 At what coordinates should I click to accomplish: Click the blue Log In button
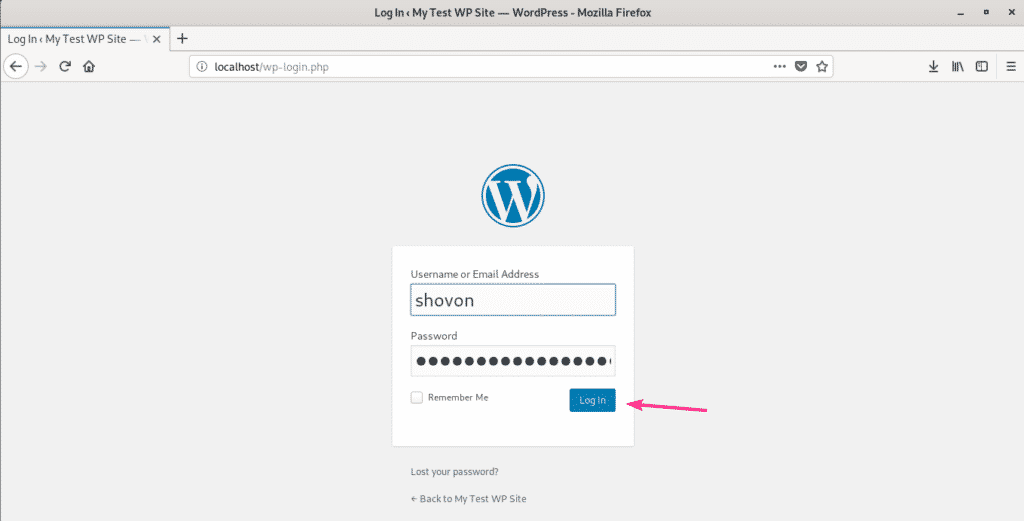point(592,400)
